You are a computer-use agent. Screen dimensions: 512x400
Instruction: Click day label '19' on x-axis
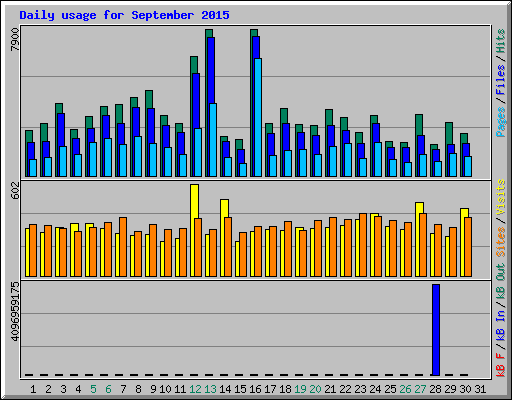[x=300, y=389]
